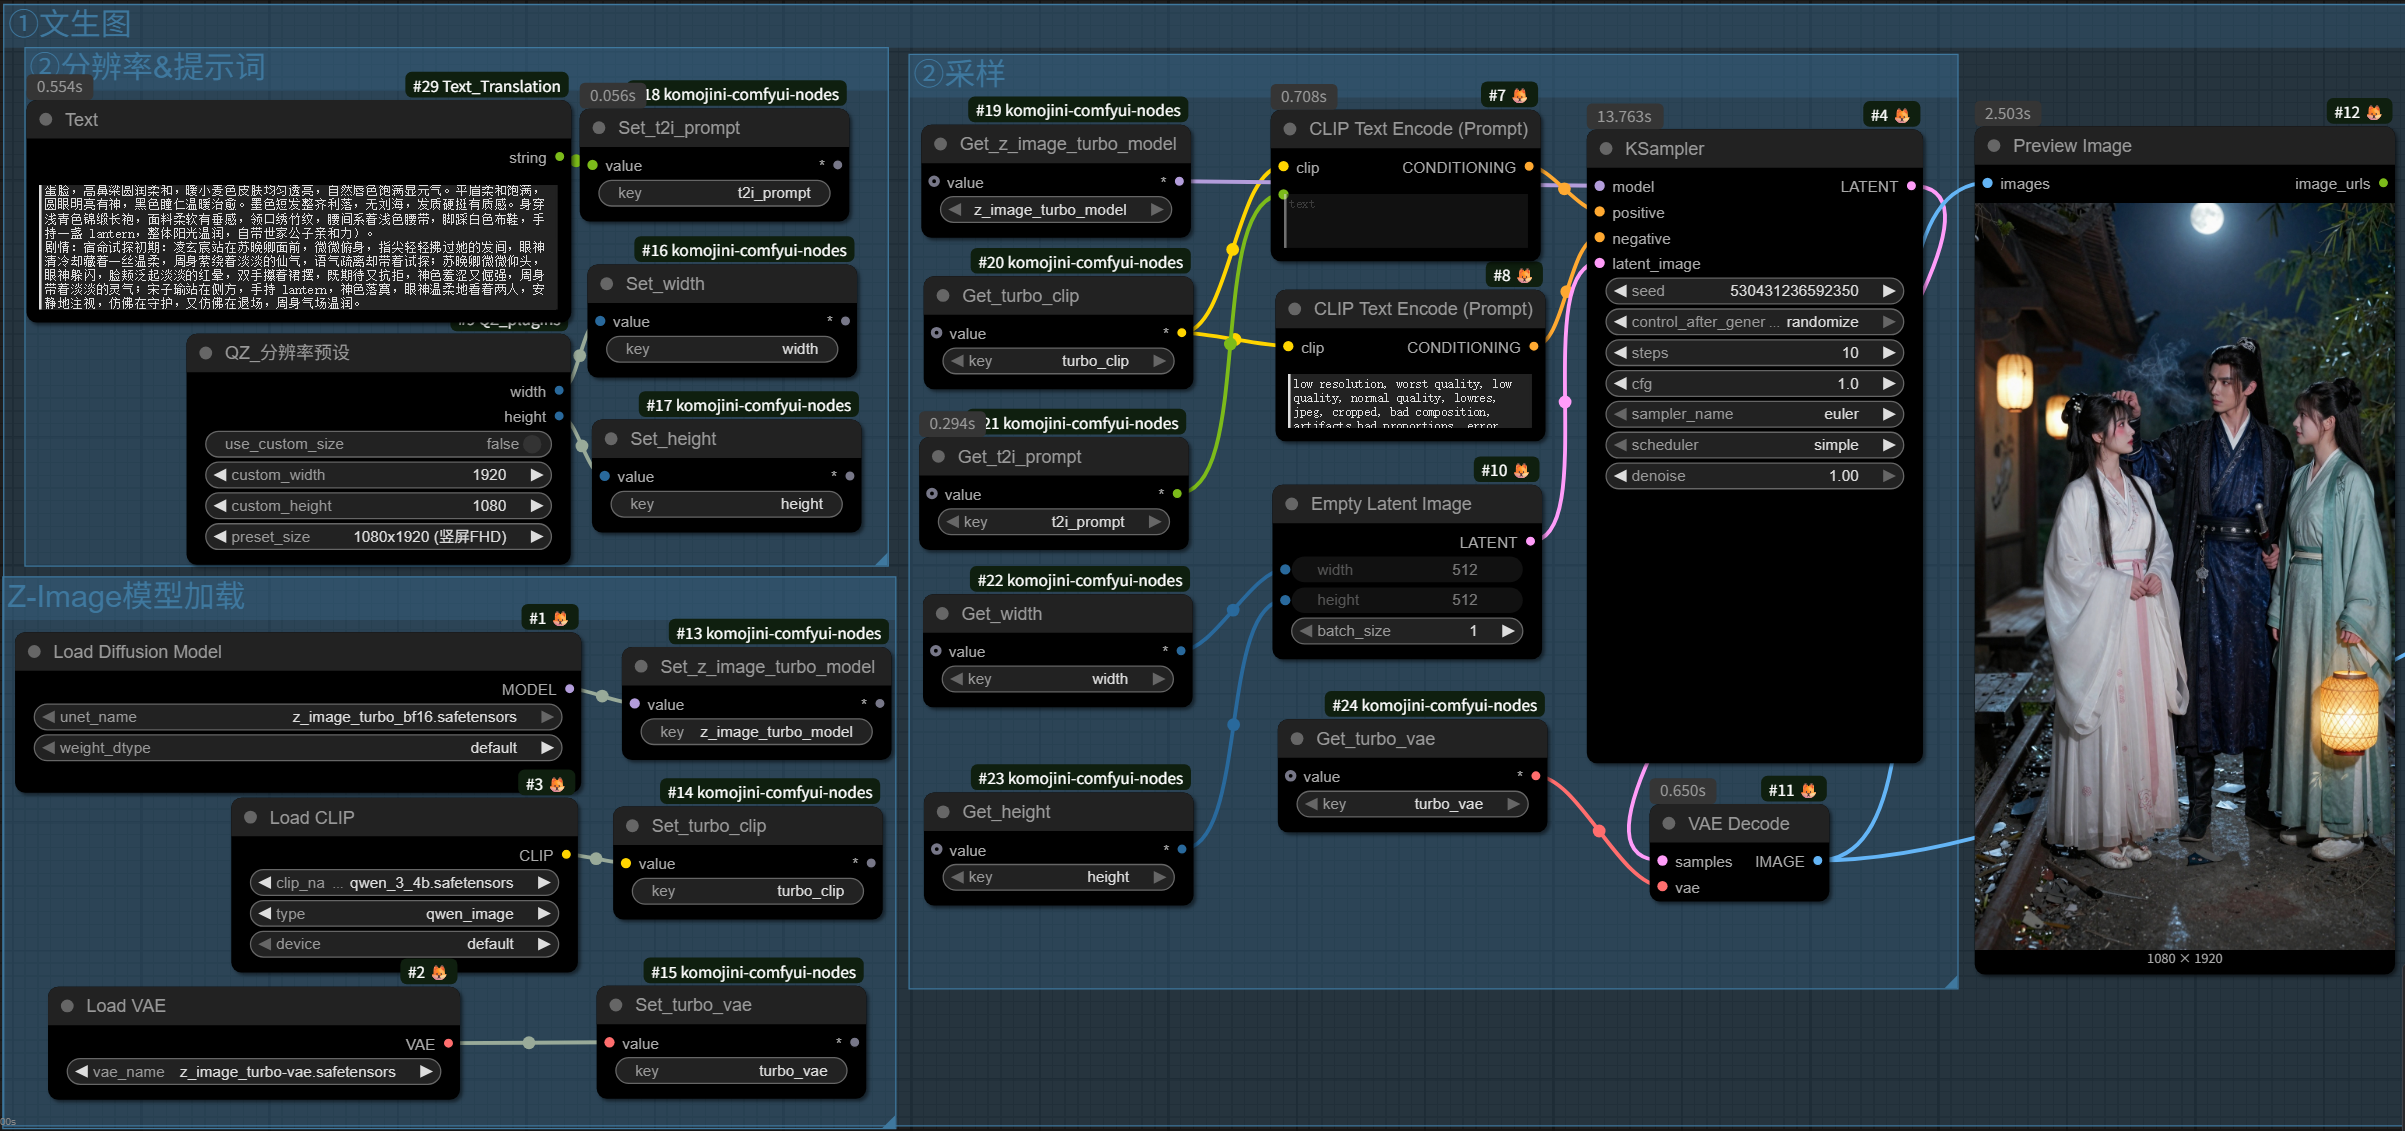Open the unet_name model dropdown

click(x=298, y=717)
